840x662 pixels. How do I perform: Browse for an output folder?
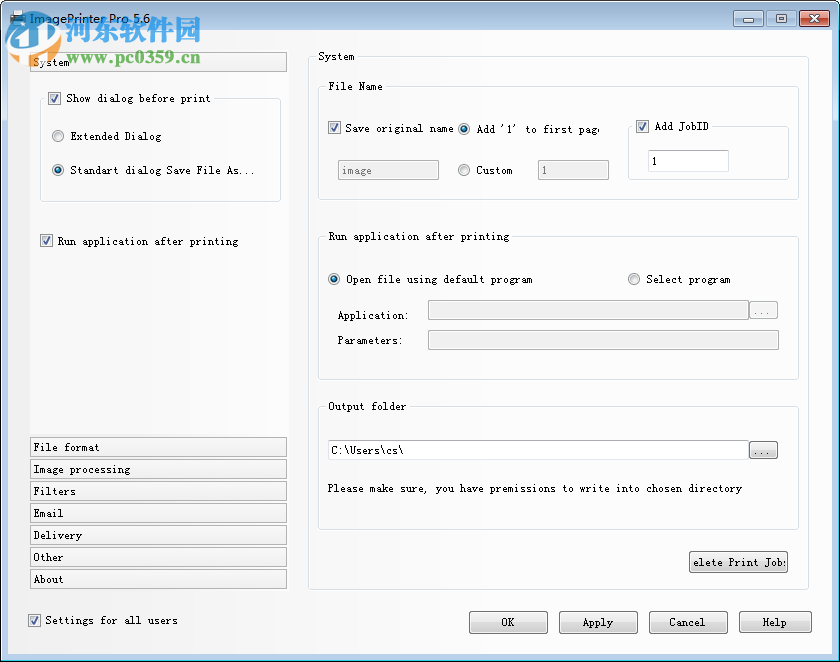(x=763, y=450)
